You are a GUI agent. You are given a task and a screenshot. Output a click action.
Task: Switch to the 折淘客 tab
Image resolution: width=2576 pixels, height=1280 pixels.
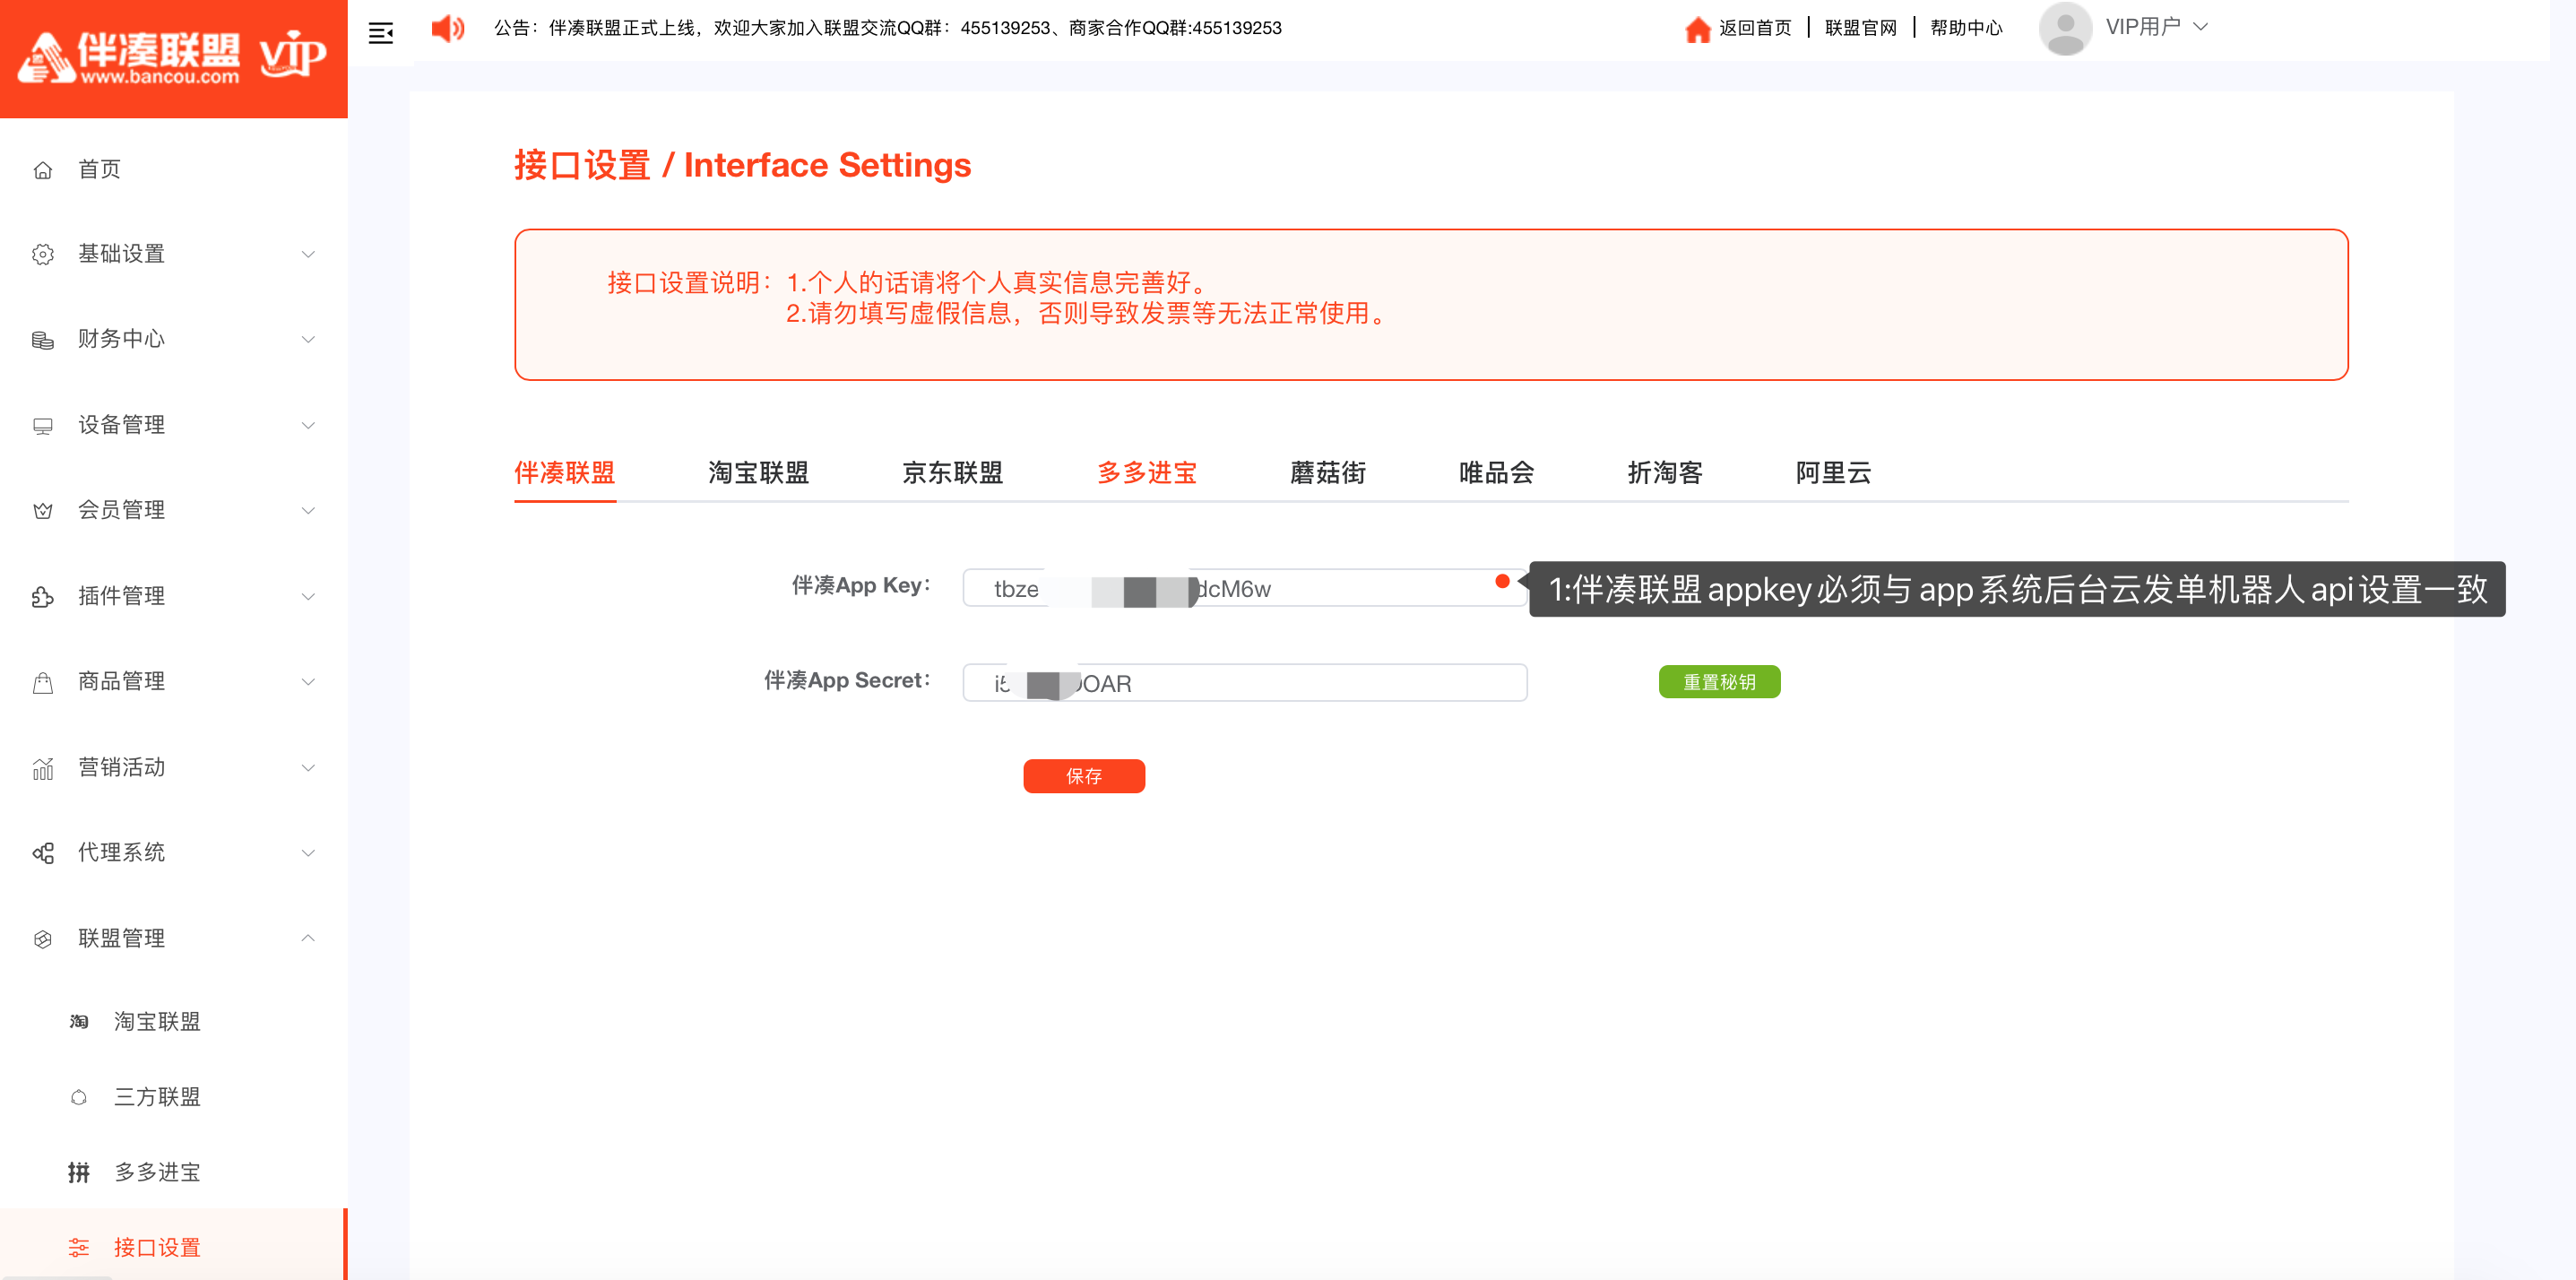pos(1664,472)
